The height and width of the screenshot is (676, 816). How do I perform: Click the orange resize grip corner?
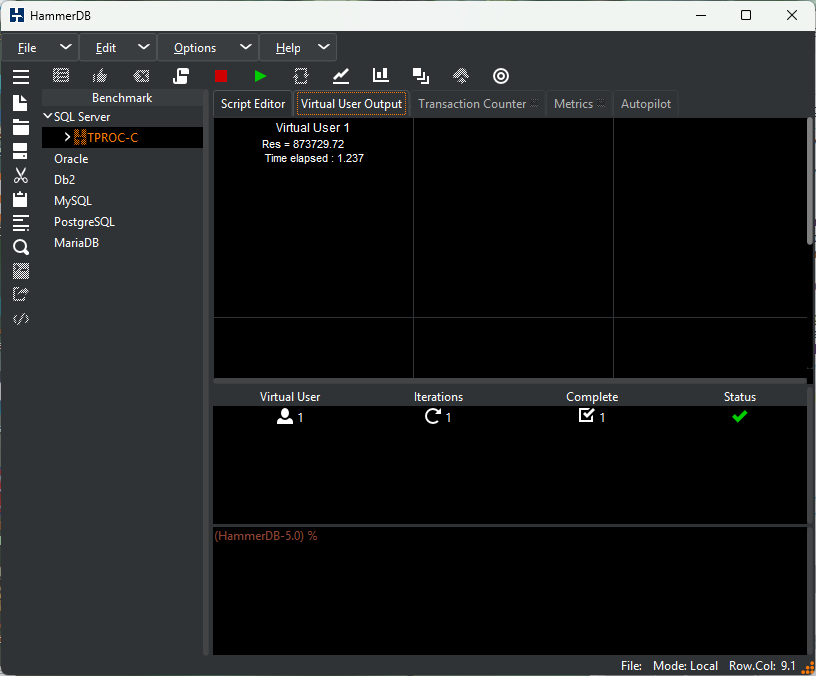[808, 667]
